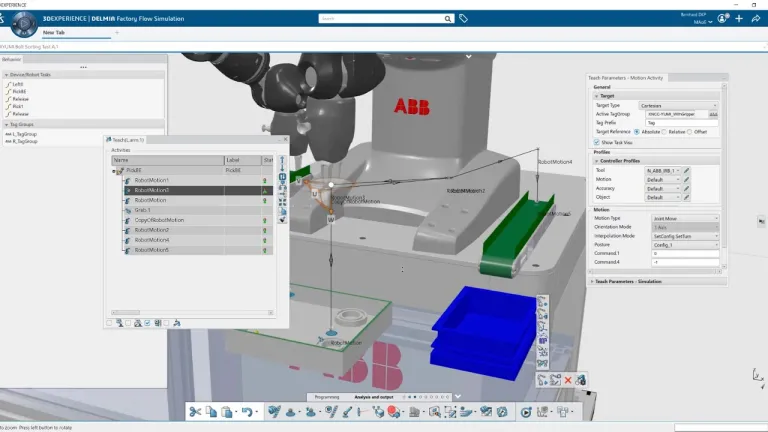Screen dimensions: 768x432
Task: Click the Paste clipboard icon in bottom toolbar
Action: point(227,412)
